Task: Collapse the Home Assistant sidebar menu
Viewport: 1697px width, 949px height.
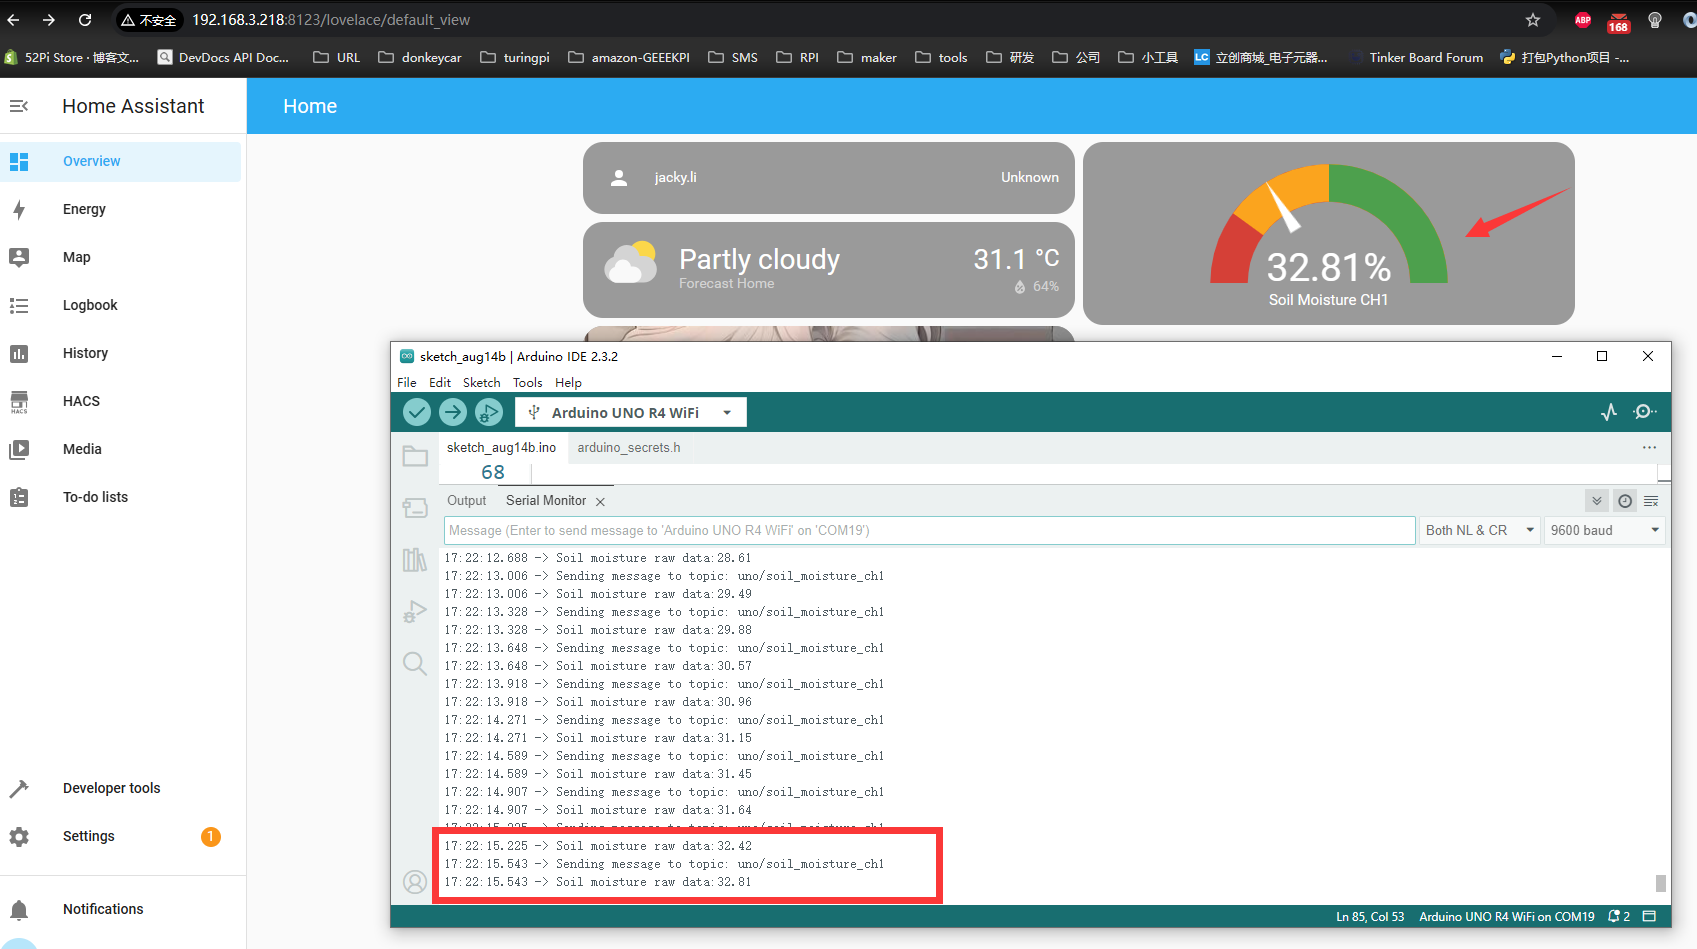Action: (x=19, y=106)
